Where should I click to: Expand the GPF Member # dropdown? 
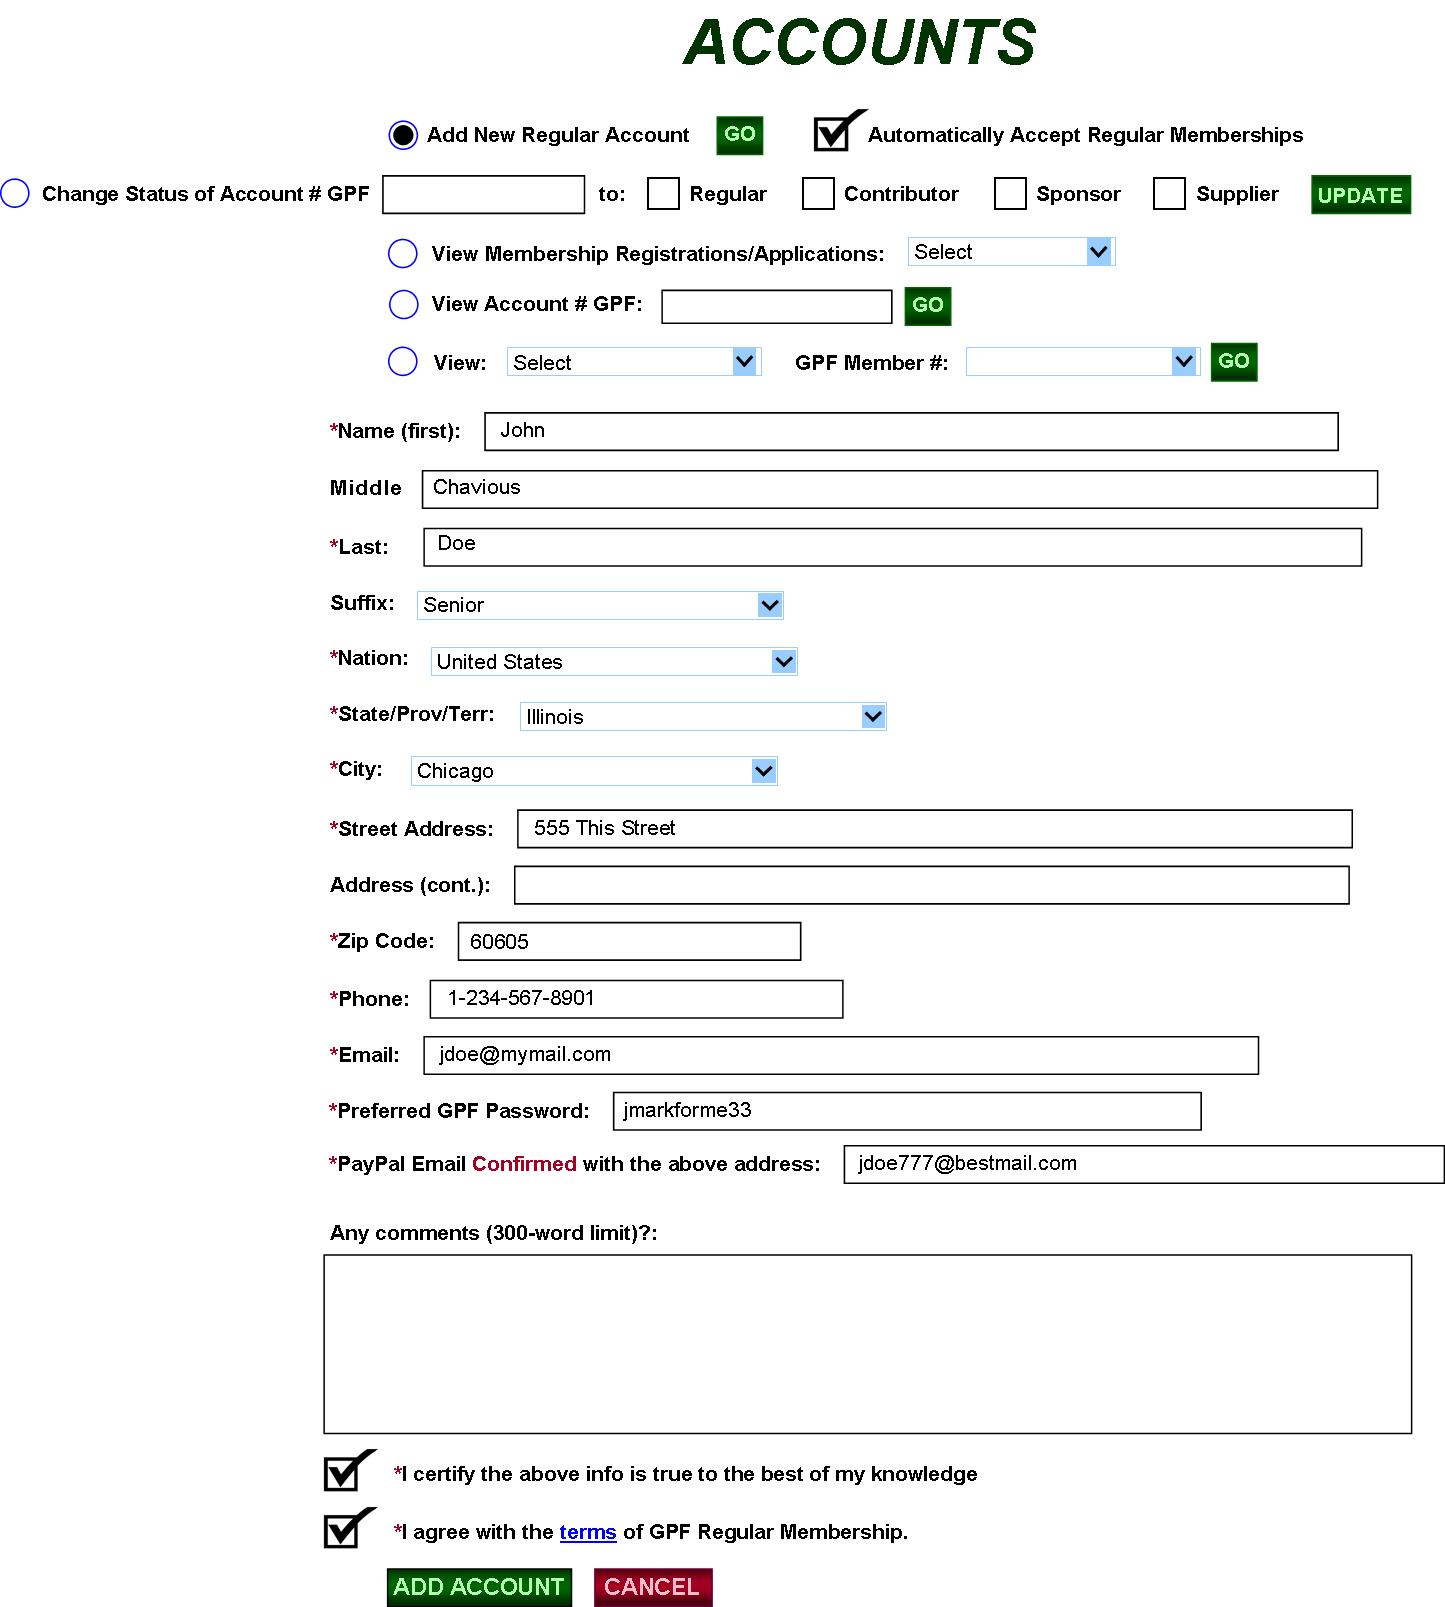(1083, 362)
